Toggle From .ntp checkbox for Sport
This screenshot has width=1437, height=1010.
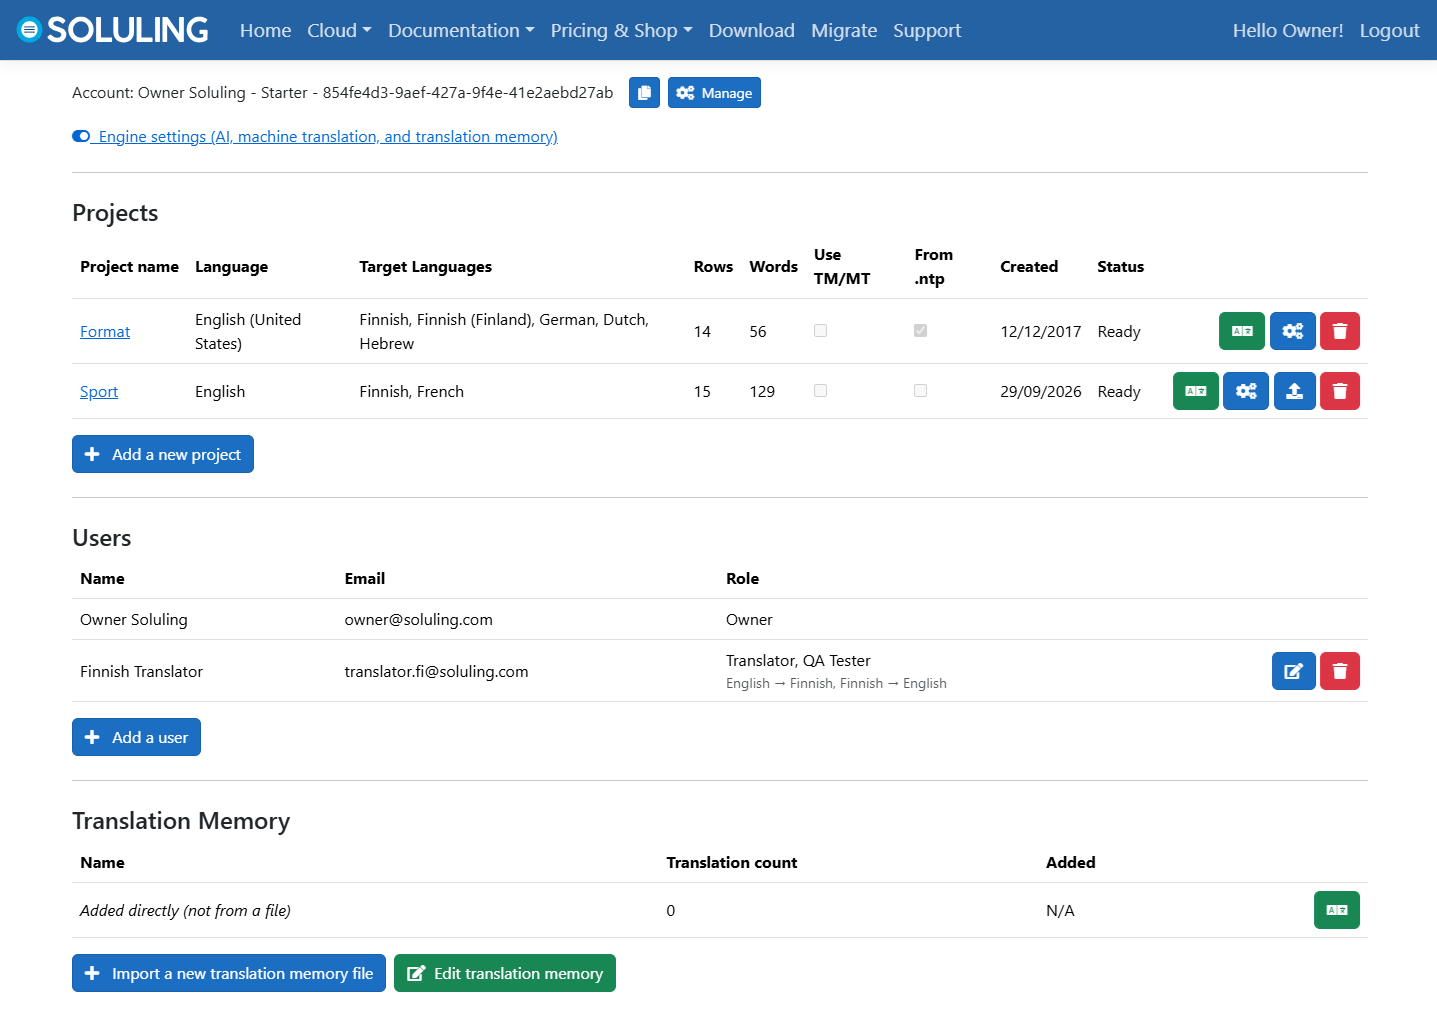[920, 391]
